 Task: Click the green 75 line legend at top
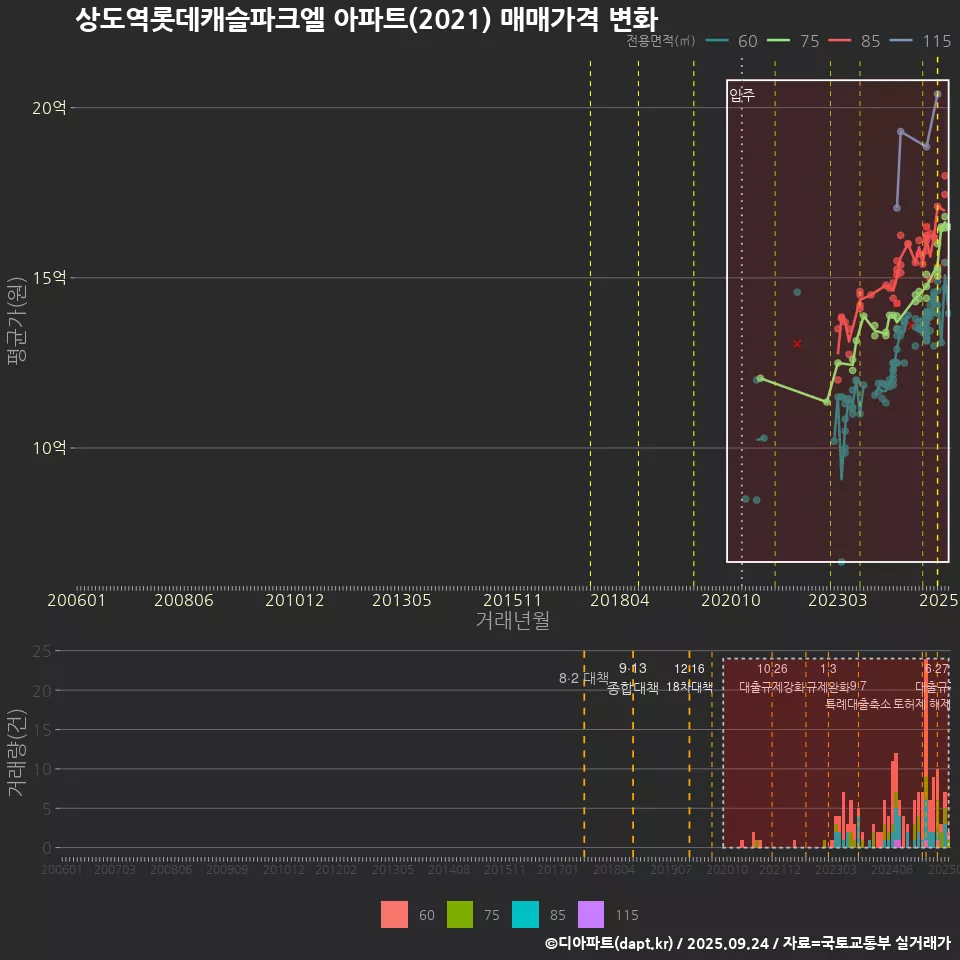(x=794, y=41)
